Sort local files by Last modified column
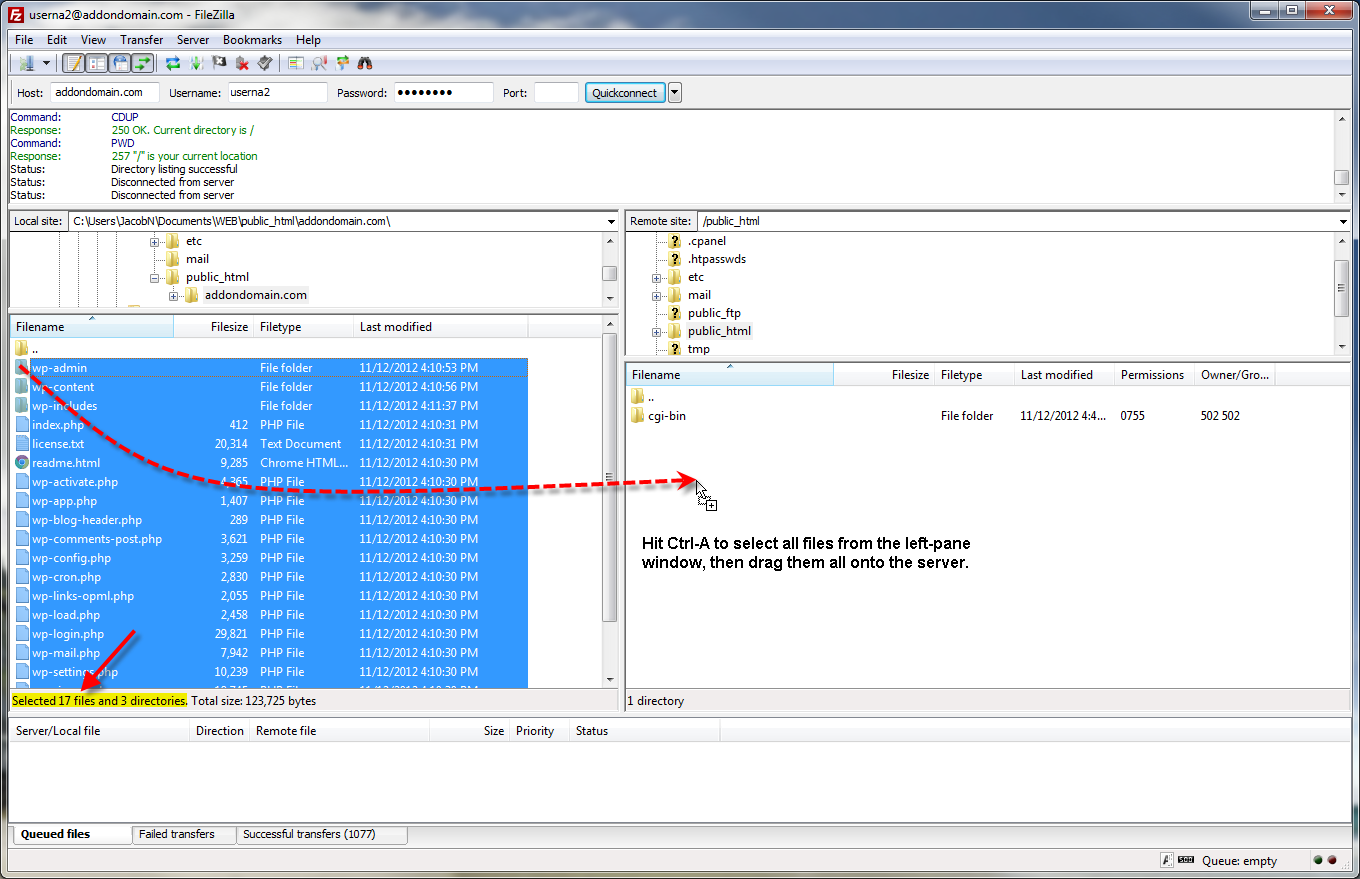This screenshot has height=879, width=1360. pos(440,327)
